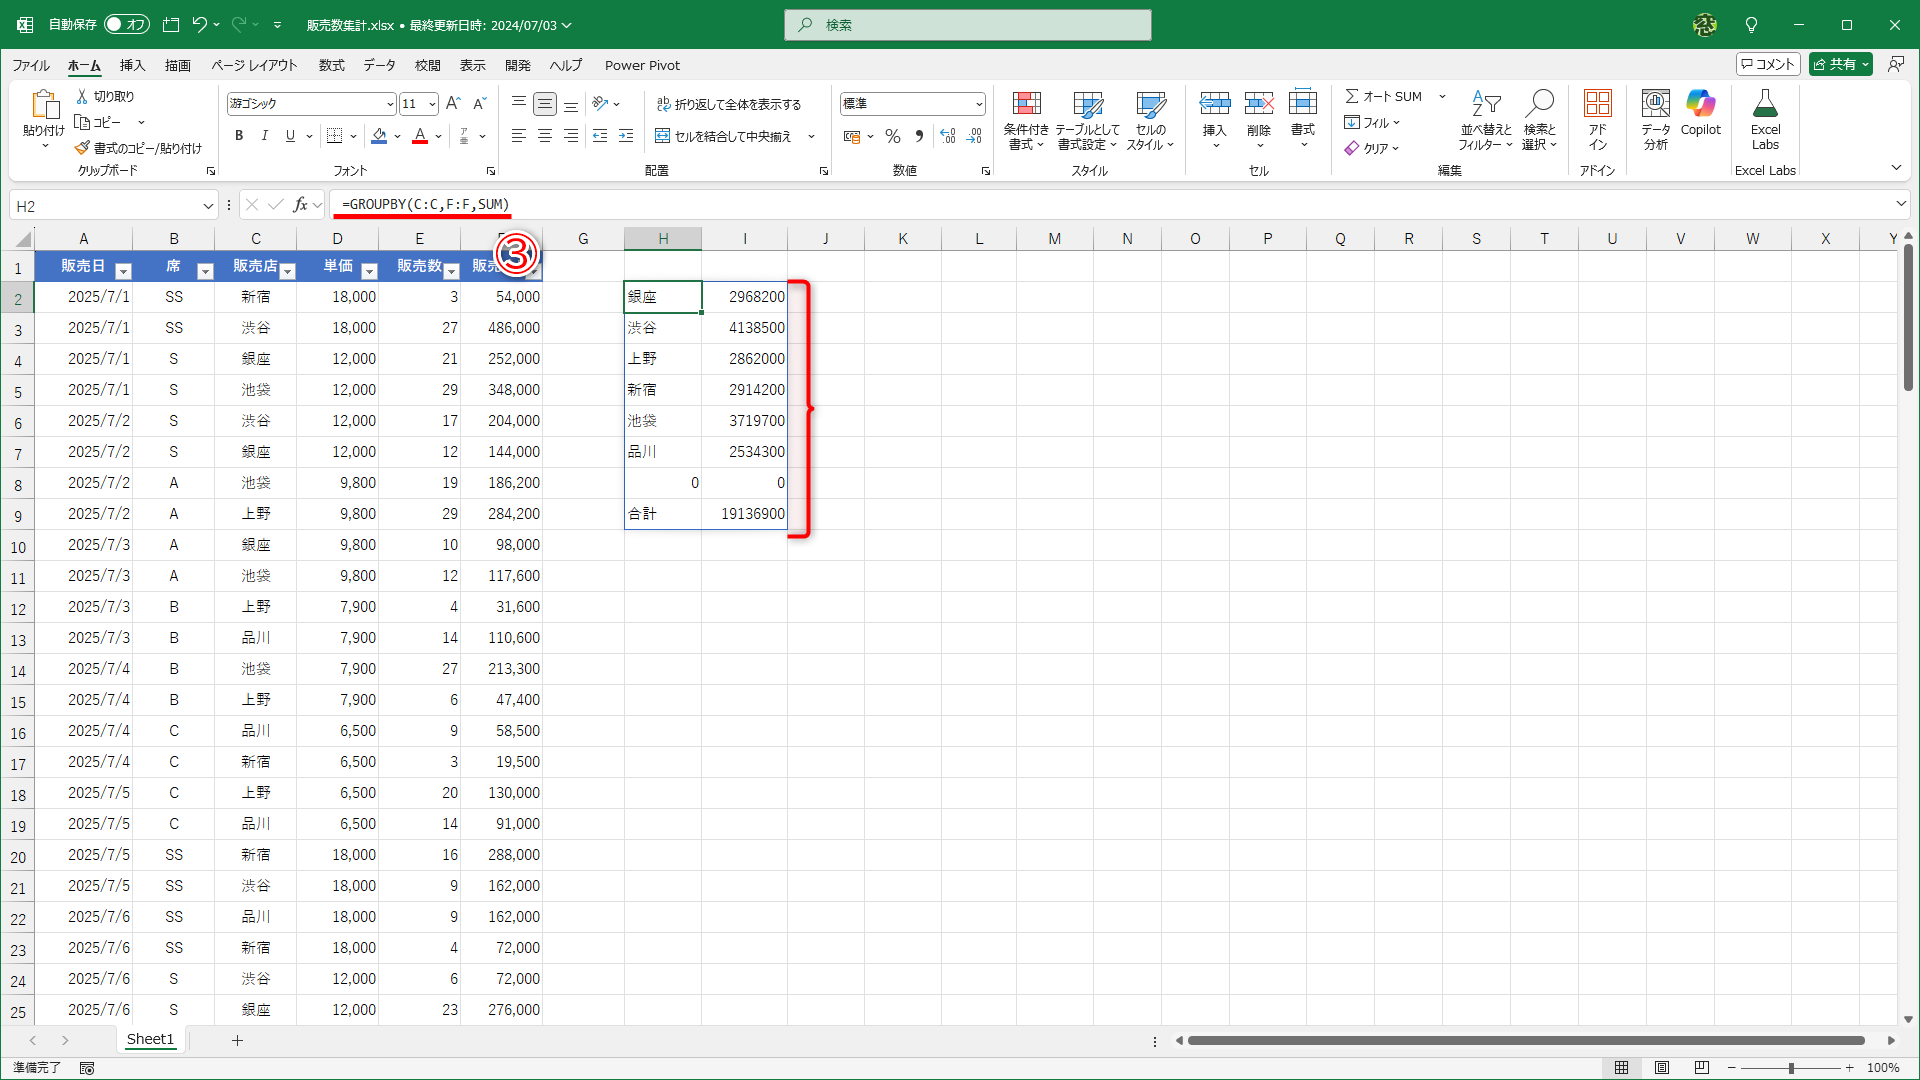This screenshot has height=1080, width=1920.
Task: Open the 販売店 column filter dropdown
Action: (x=289, y=270)
